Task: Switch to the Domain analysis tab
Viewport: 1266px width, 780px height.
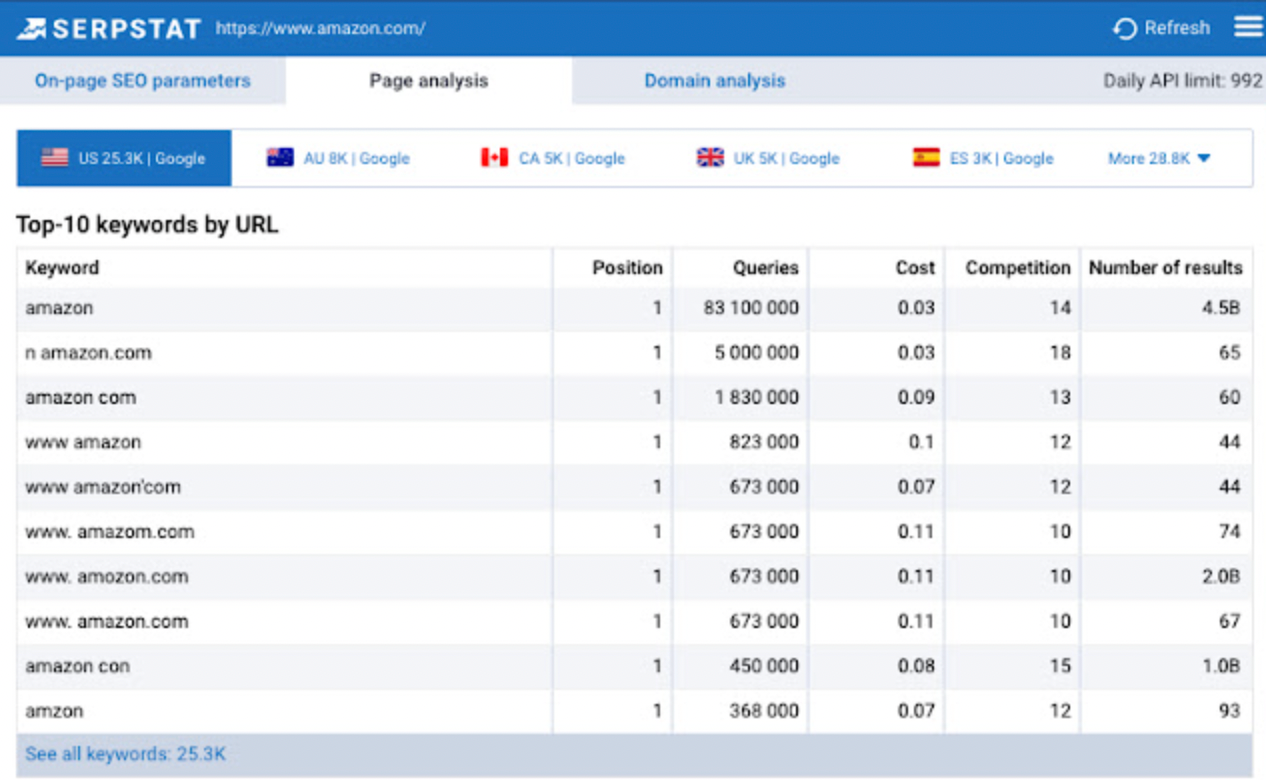Action: click(x=713, y=81)
